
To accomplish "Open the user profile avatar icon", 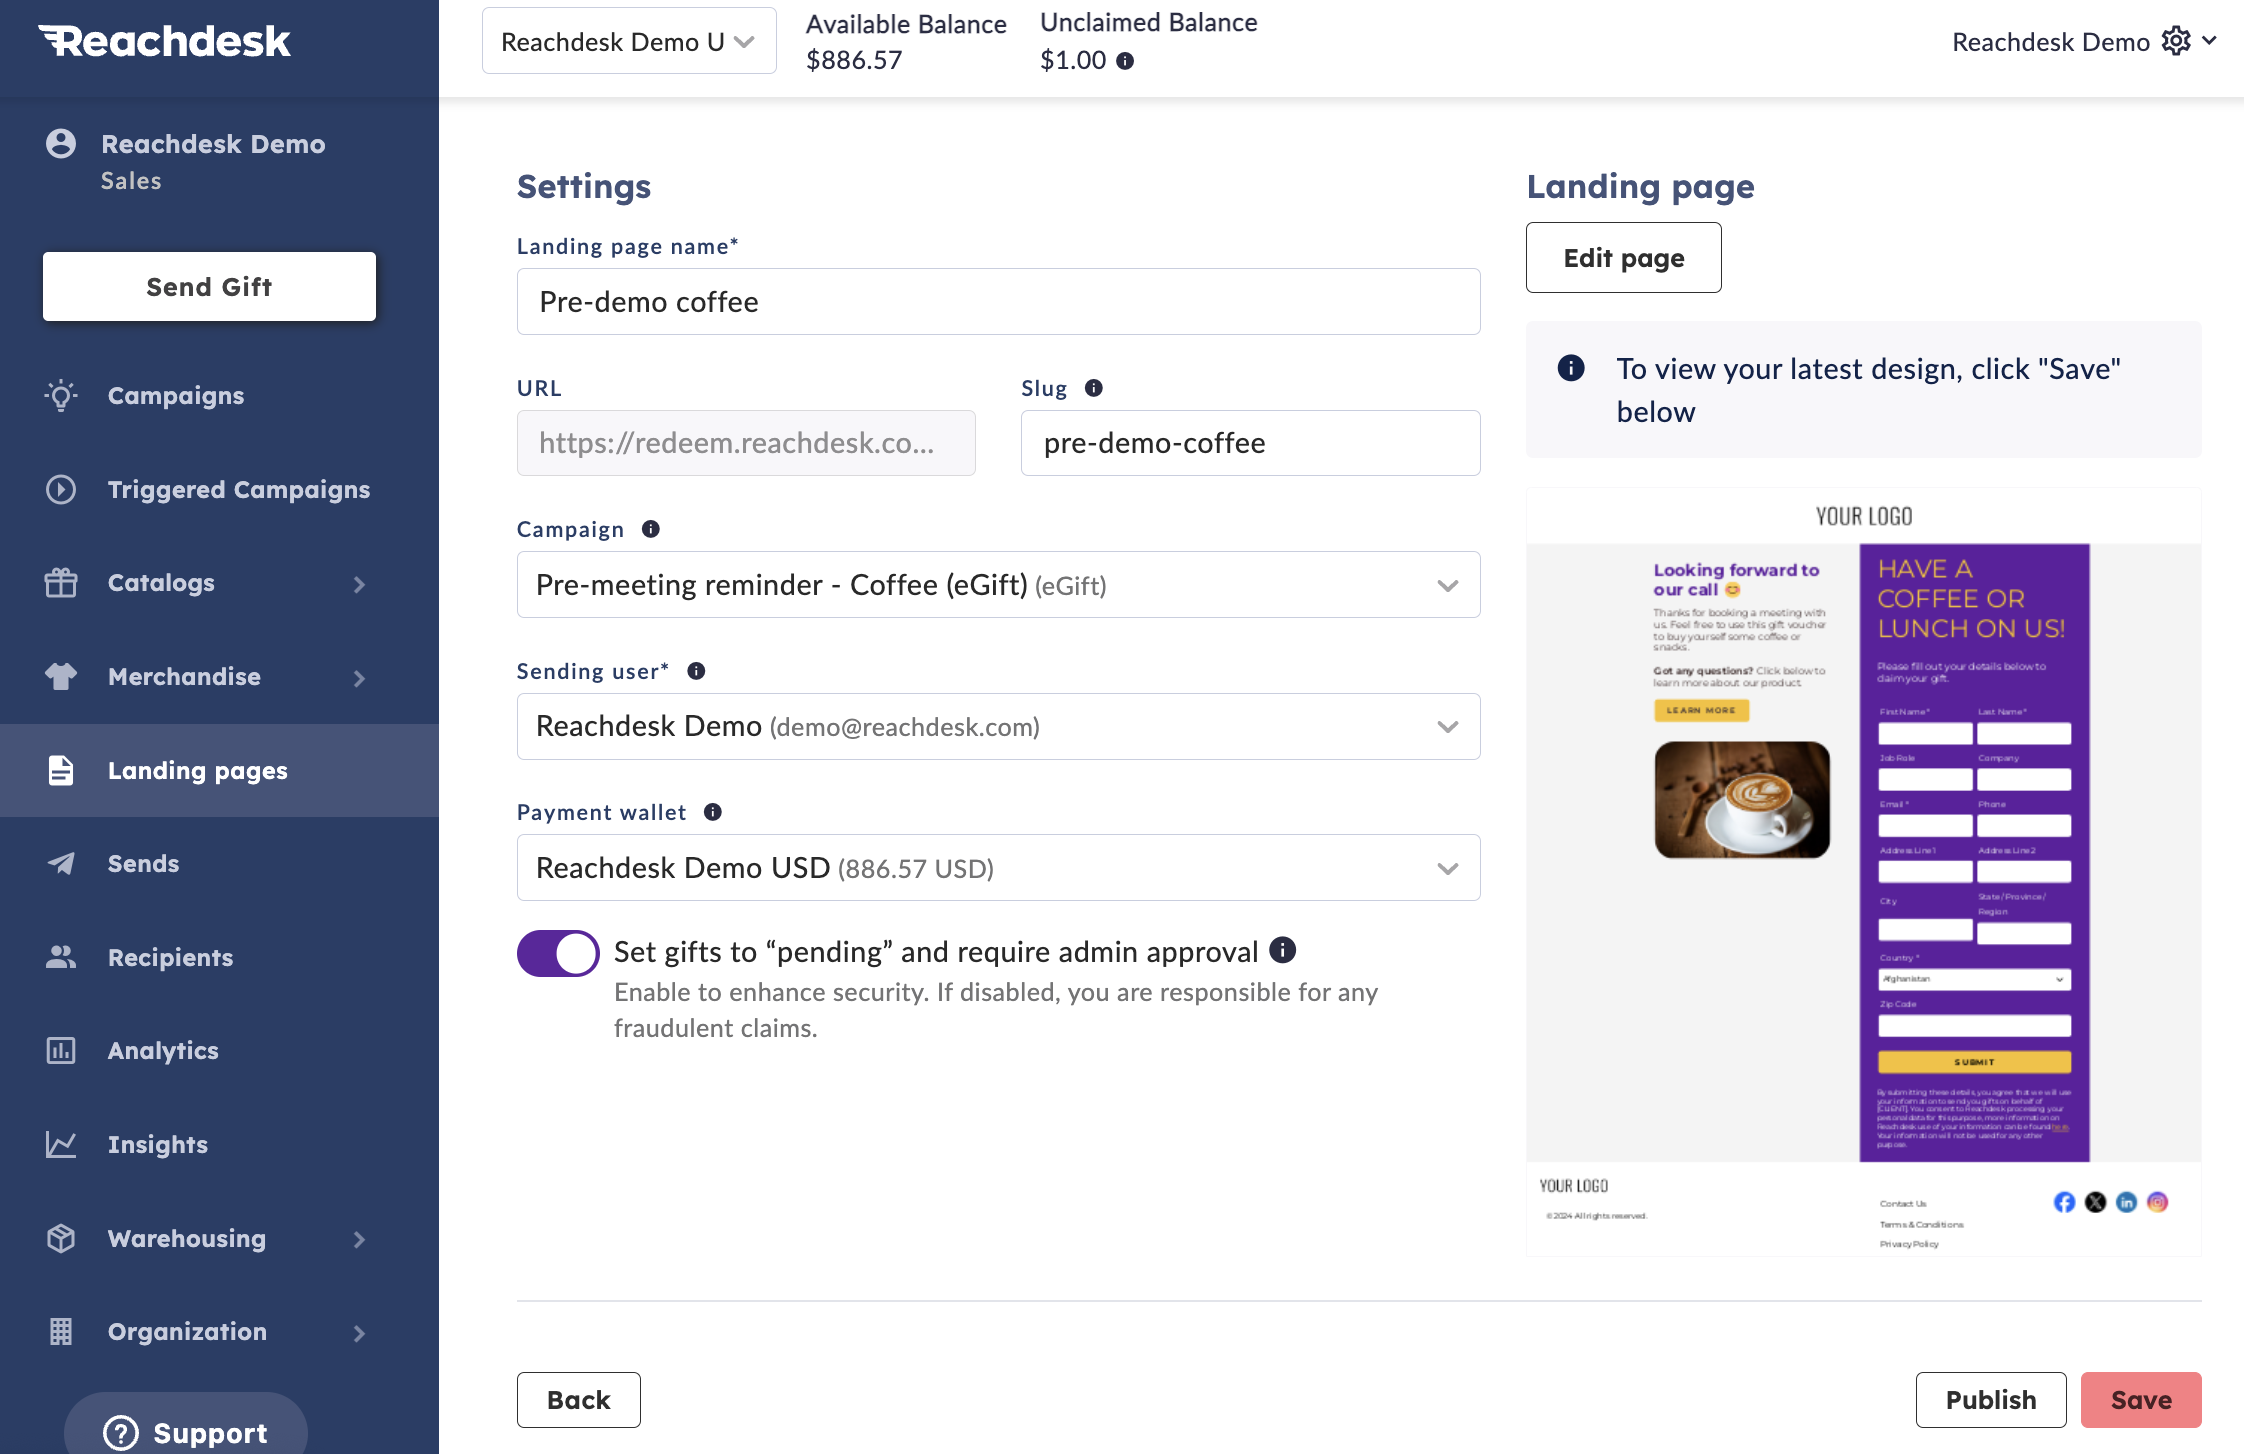I will [61, 144].
